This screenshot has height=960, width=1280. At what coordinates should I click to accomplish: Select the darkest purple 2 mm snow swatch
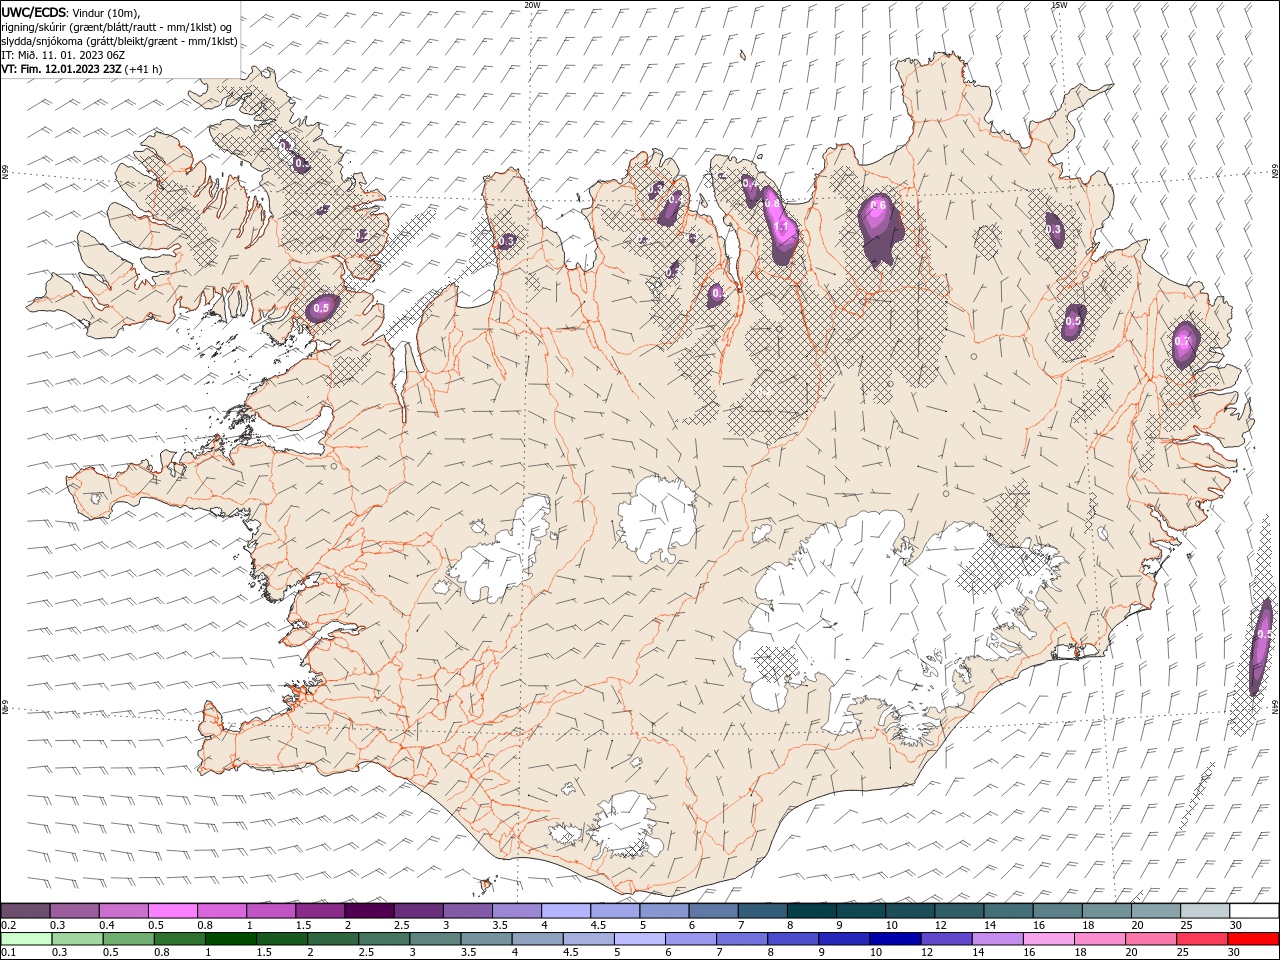click(x=369, y=911)
